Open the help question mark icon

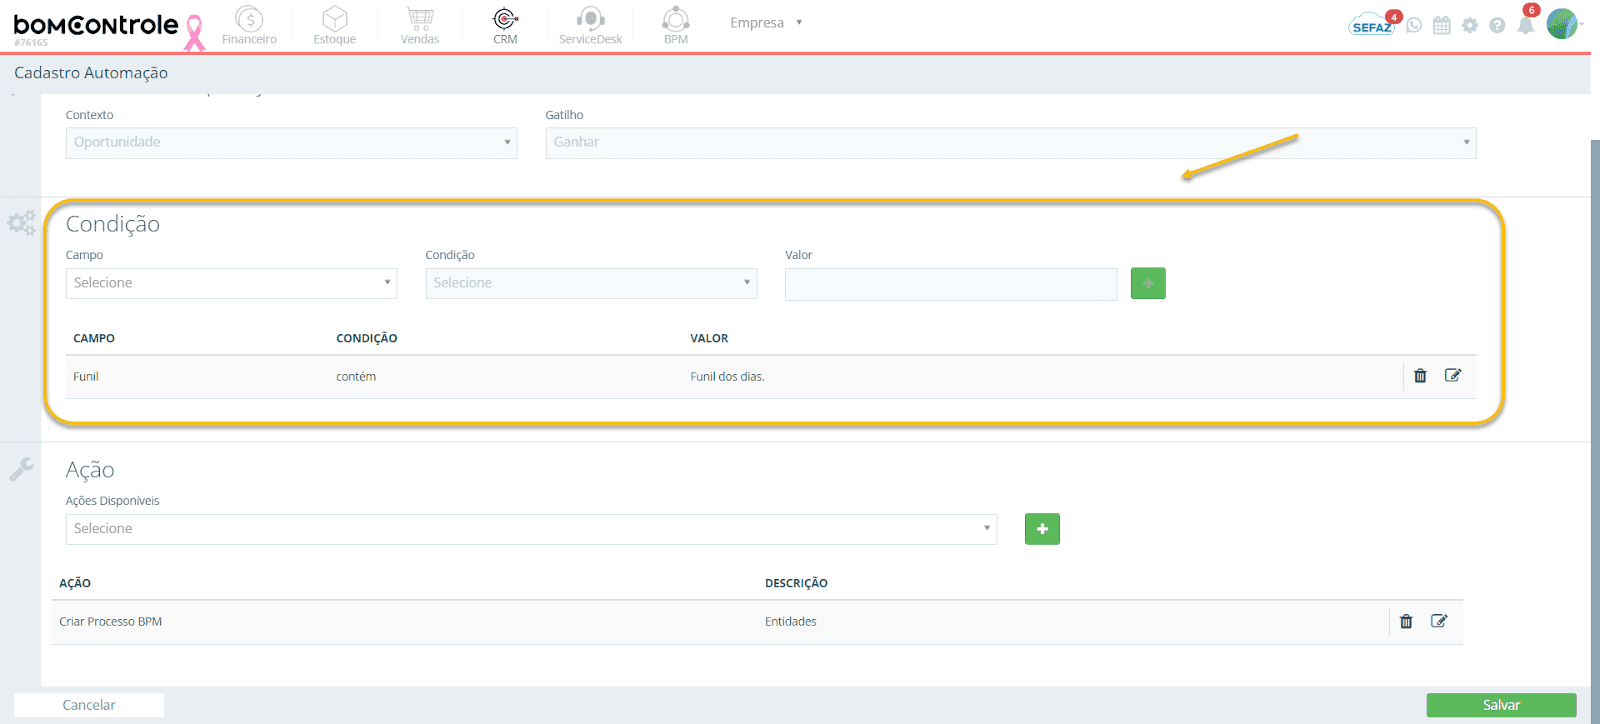(1497, 25)
